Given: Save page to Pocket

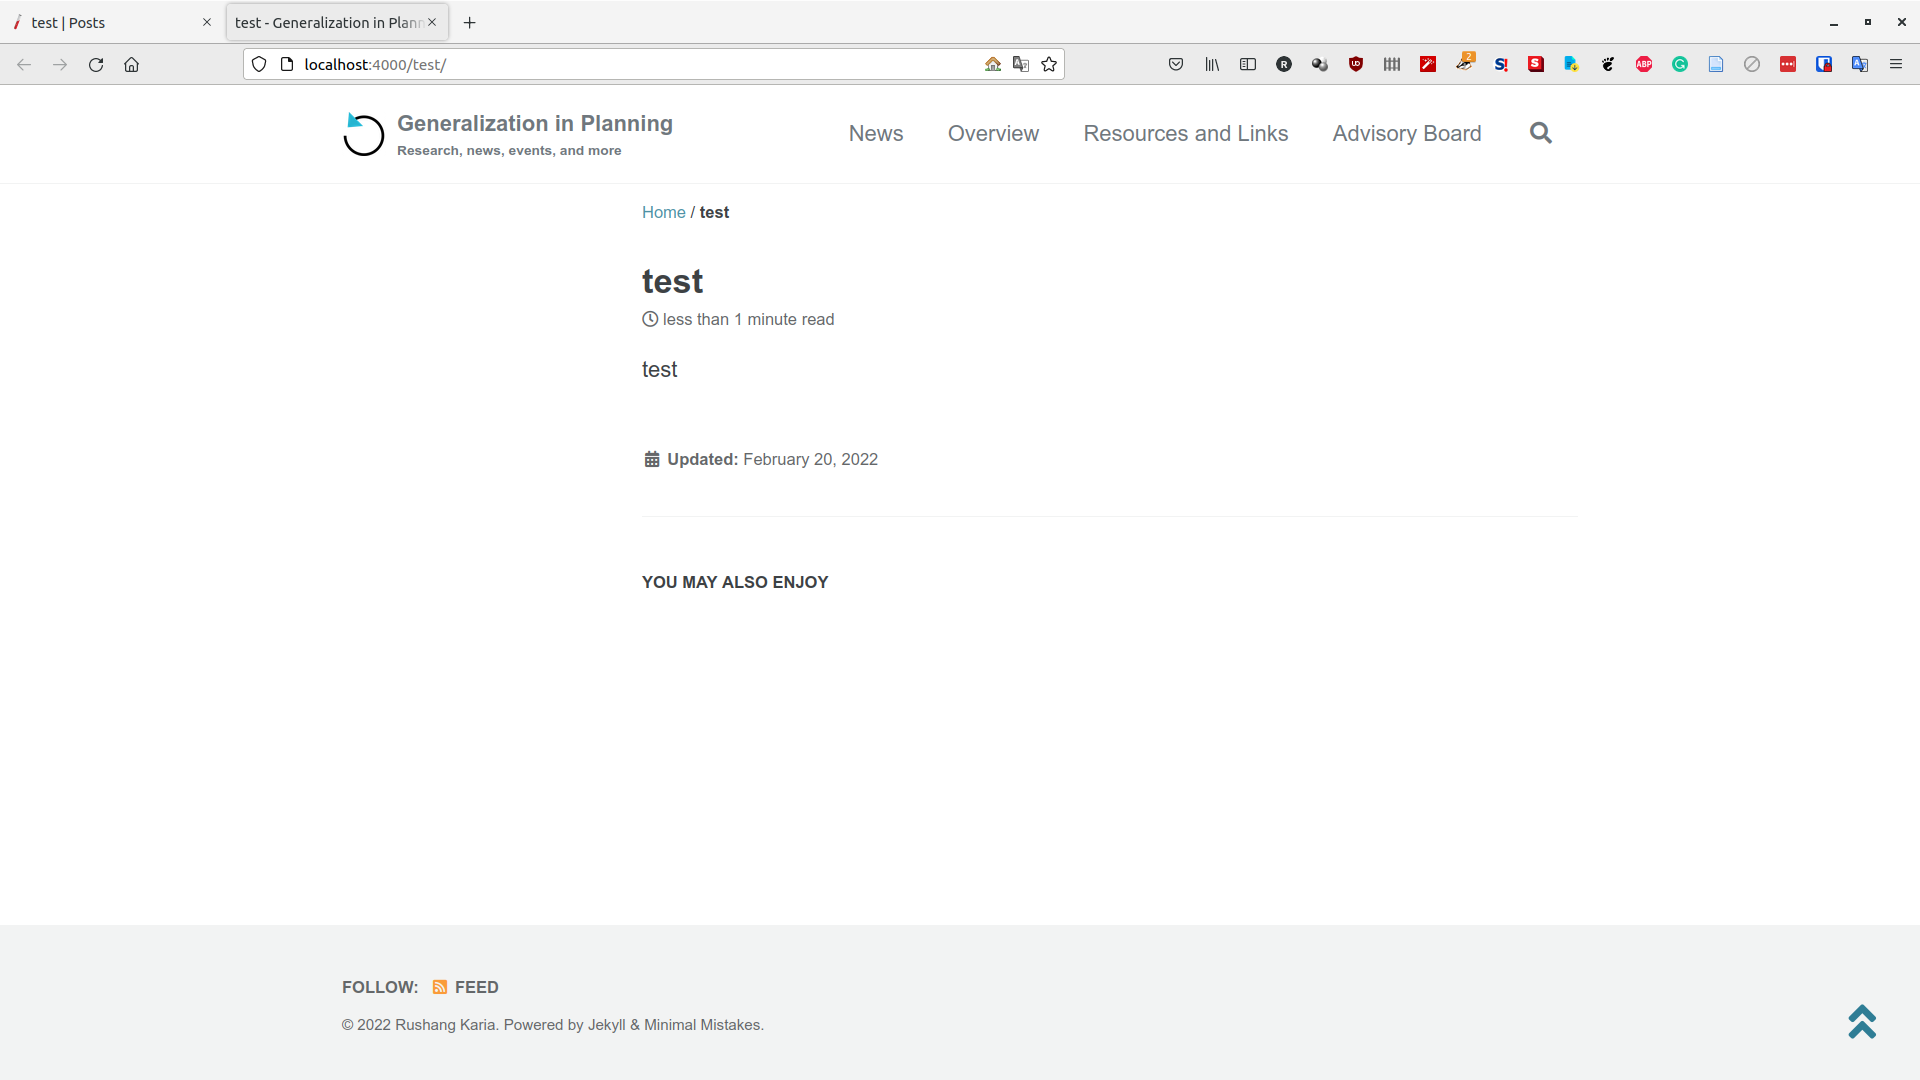Looking at the screenshot, I should [x=1176, y=64].
